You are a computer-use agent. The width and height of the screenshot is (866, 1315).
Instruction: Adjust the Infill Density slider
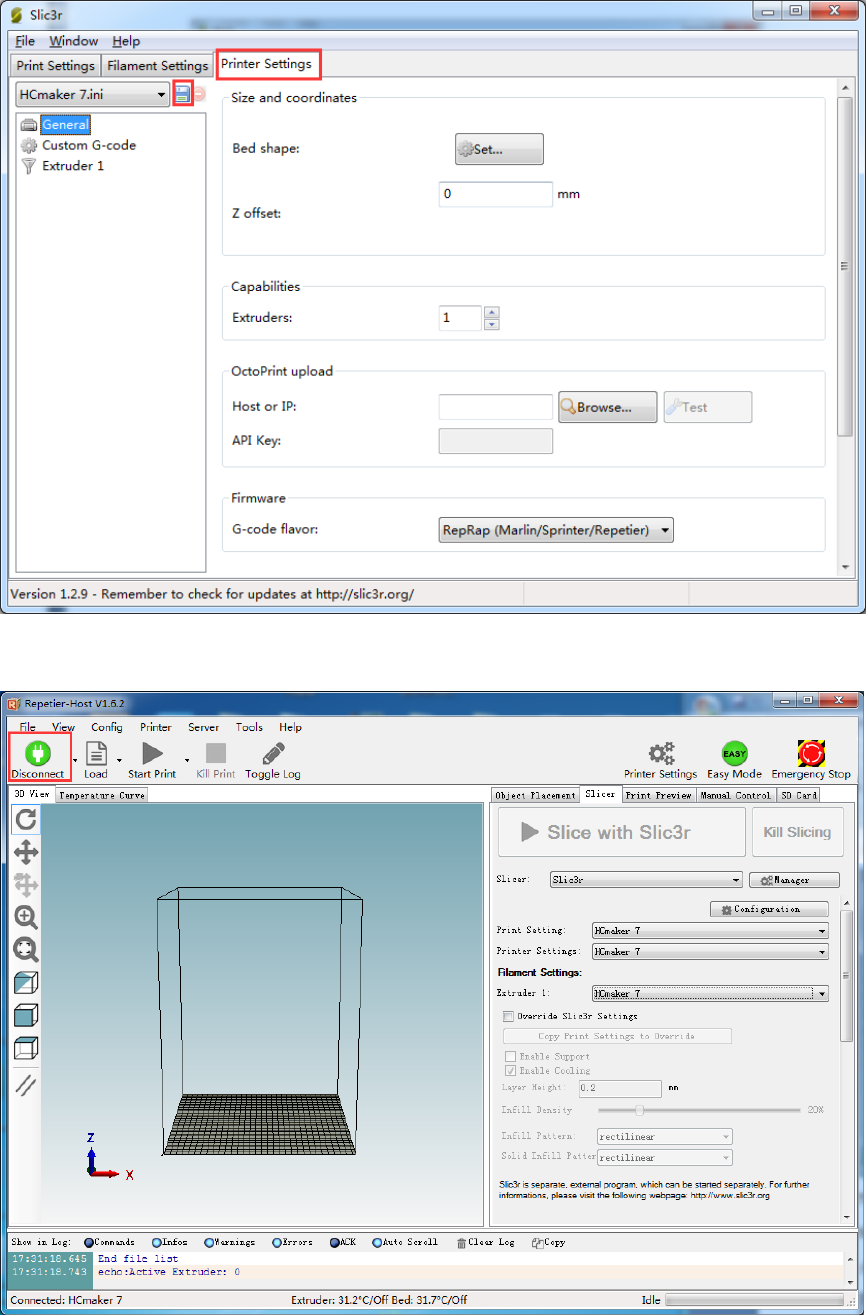(x=639, y=1110)
